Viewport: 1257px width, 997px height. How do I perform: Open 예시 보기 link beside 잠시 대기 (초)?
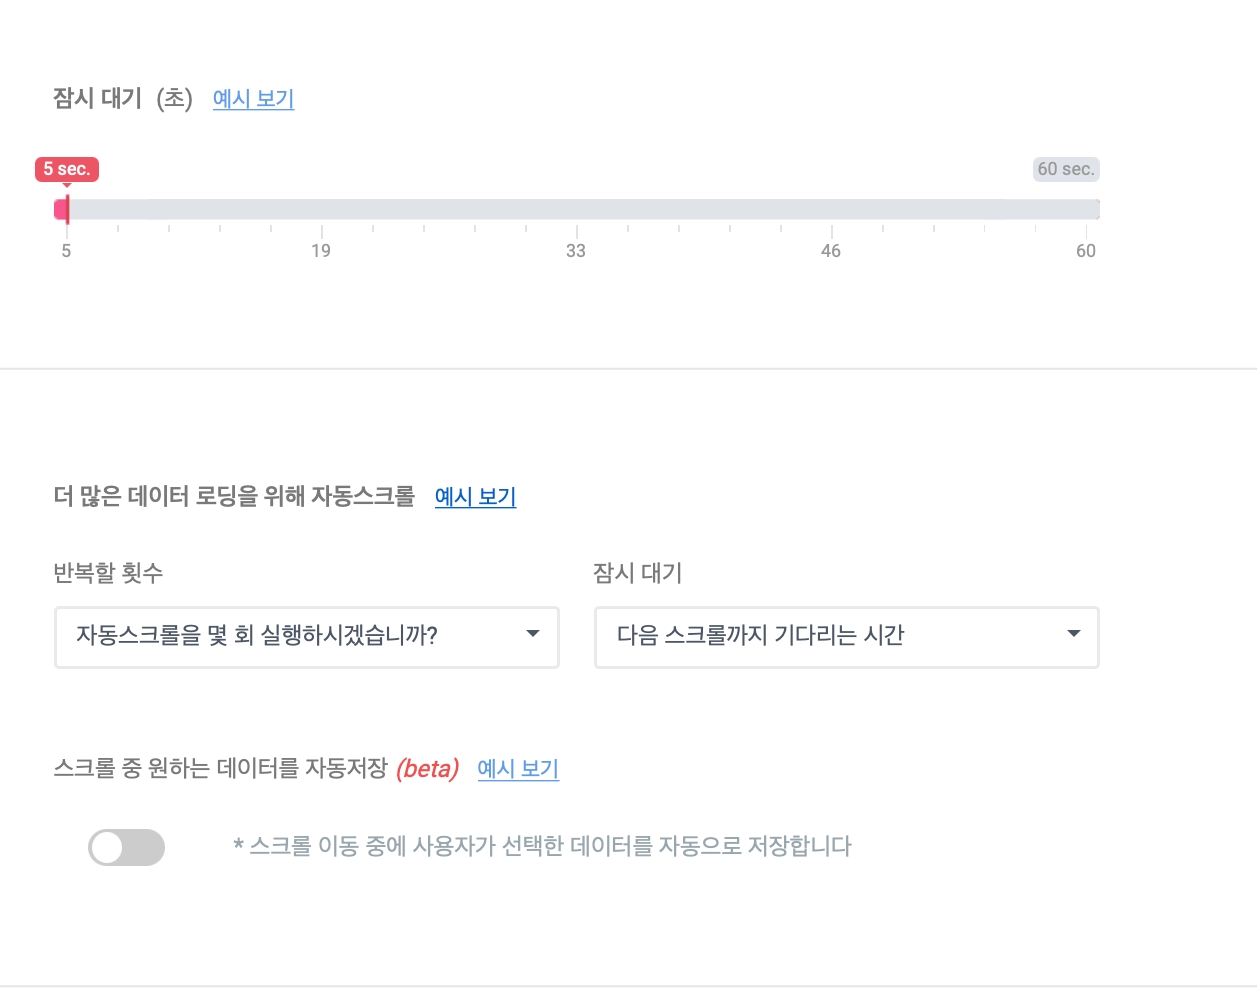253,99
